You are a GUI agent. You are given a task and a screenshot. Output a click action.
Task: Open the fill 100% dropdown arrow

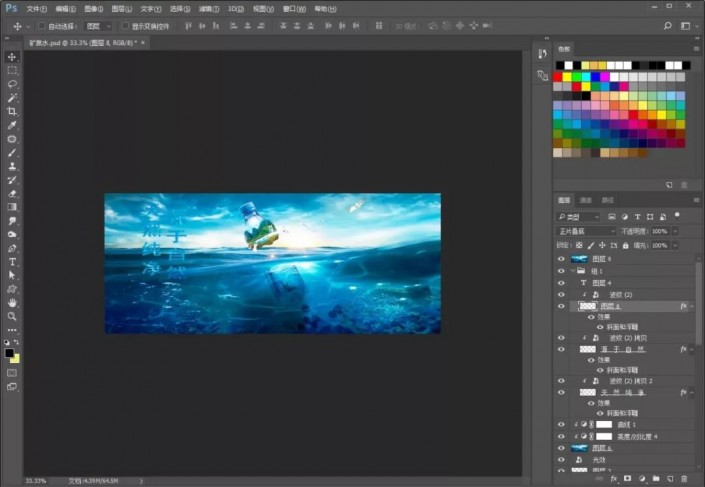coord(675,246)
